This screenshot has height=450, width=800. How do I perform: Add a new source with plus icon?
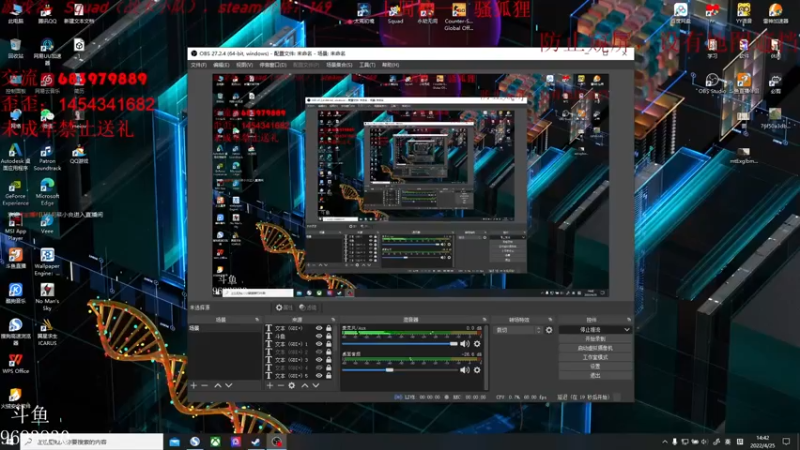(x=270, y=385)
